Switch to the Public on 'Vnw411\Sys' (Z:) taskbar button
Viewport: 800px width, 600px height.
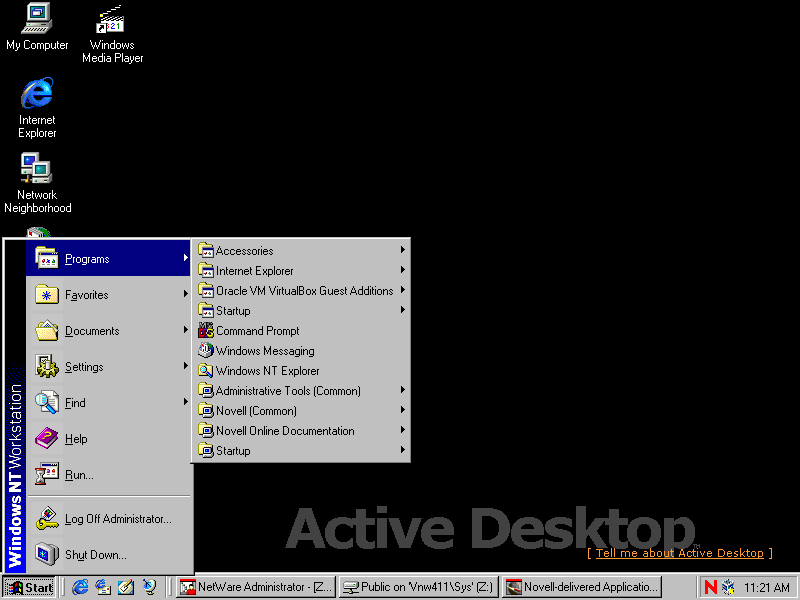tap(418, 587)
